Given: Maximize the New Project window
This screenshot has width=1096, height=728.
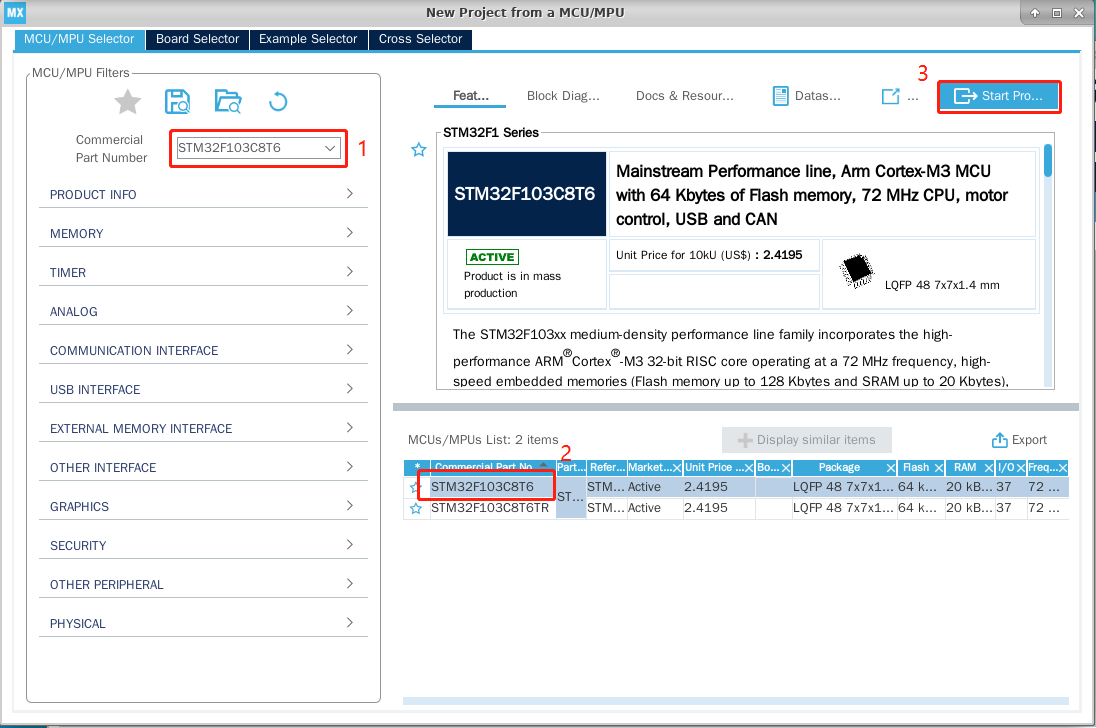Looking at the screenshot, I should click(1057, 13).
